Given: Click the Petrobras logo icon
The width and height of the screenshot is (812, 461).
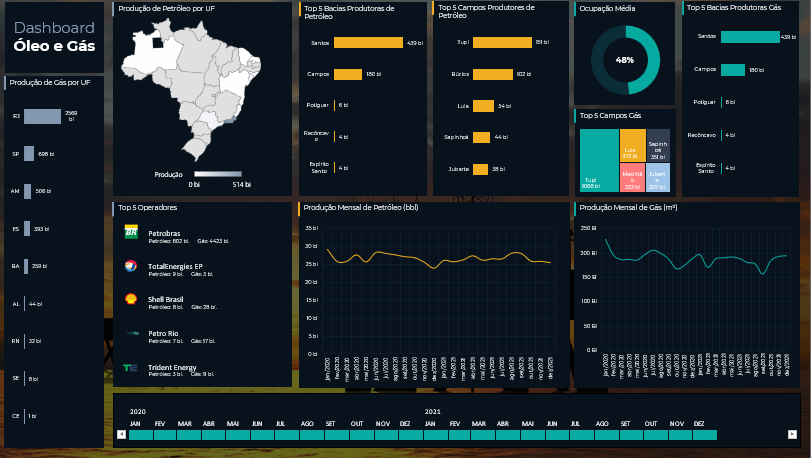Looking at the screenshot, I should (131, 232).
